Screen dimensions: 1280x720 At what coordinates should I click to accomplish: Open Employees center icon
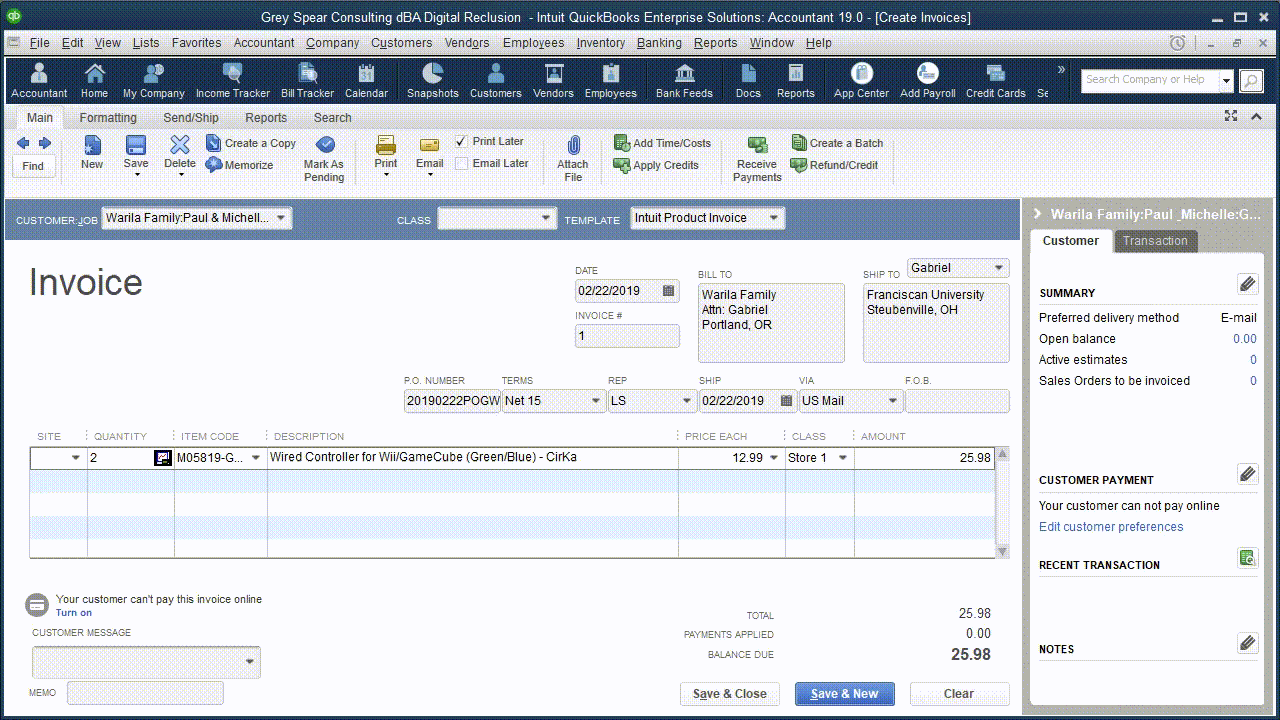(610, 80)
